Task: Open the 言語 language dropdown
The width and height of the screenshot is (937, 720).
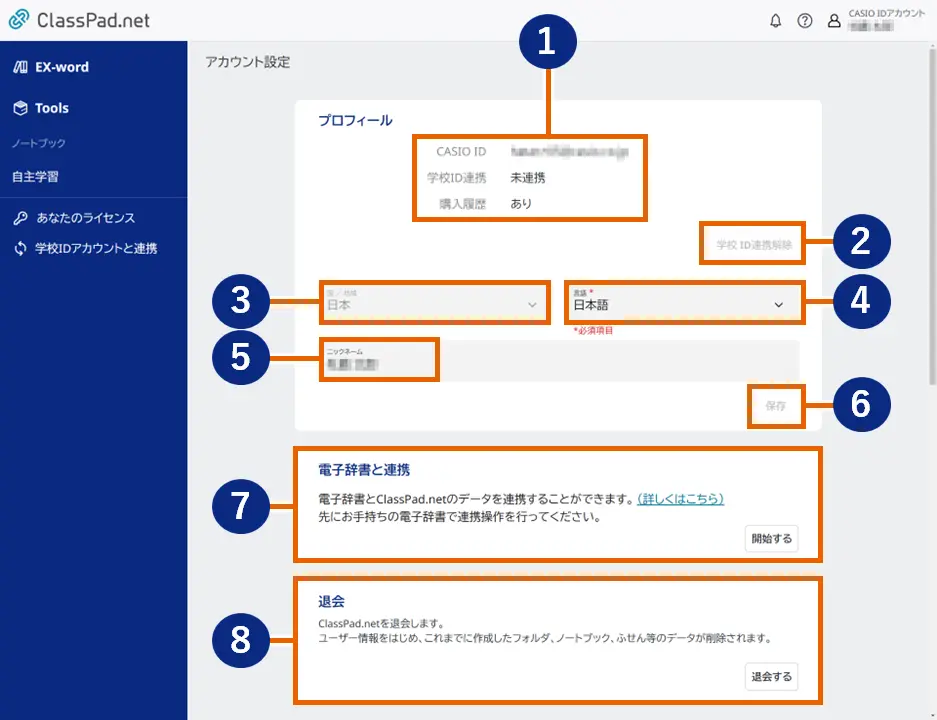Action: pos(684,302)
